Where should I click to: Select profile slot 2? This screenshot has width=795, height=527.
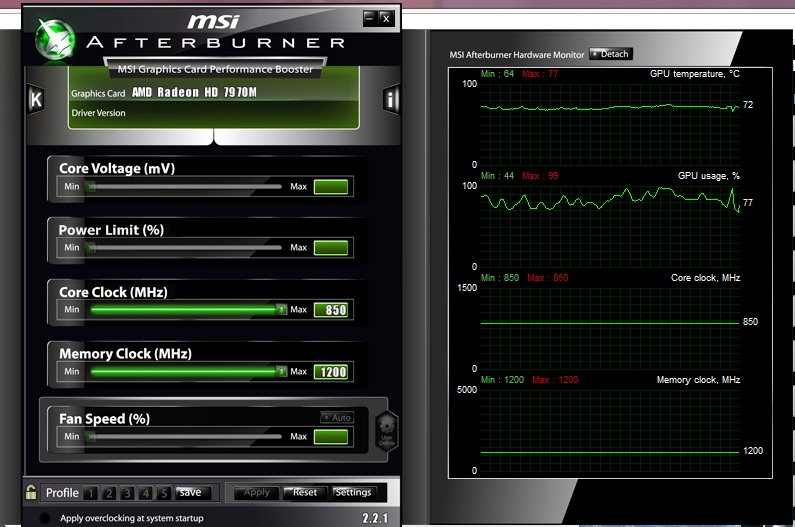point(109,493)
